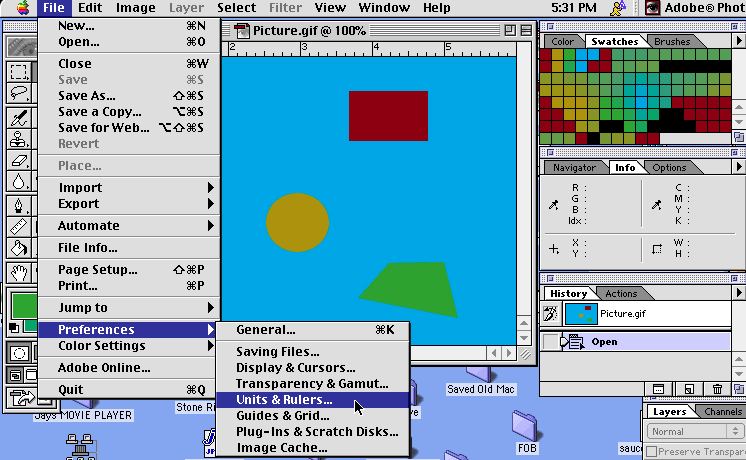Image resolution: width=746 pixels, height=460 pixels.
Task: Choose Quit from File menu
Action: (x=128, y=390)
